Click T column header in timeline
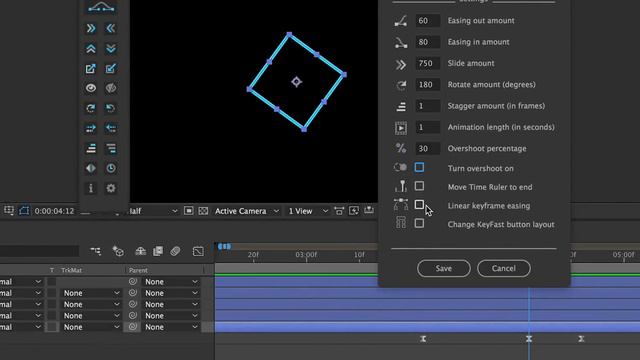This screenshot has width=640, height=360. (x=51, y=270)
